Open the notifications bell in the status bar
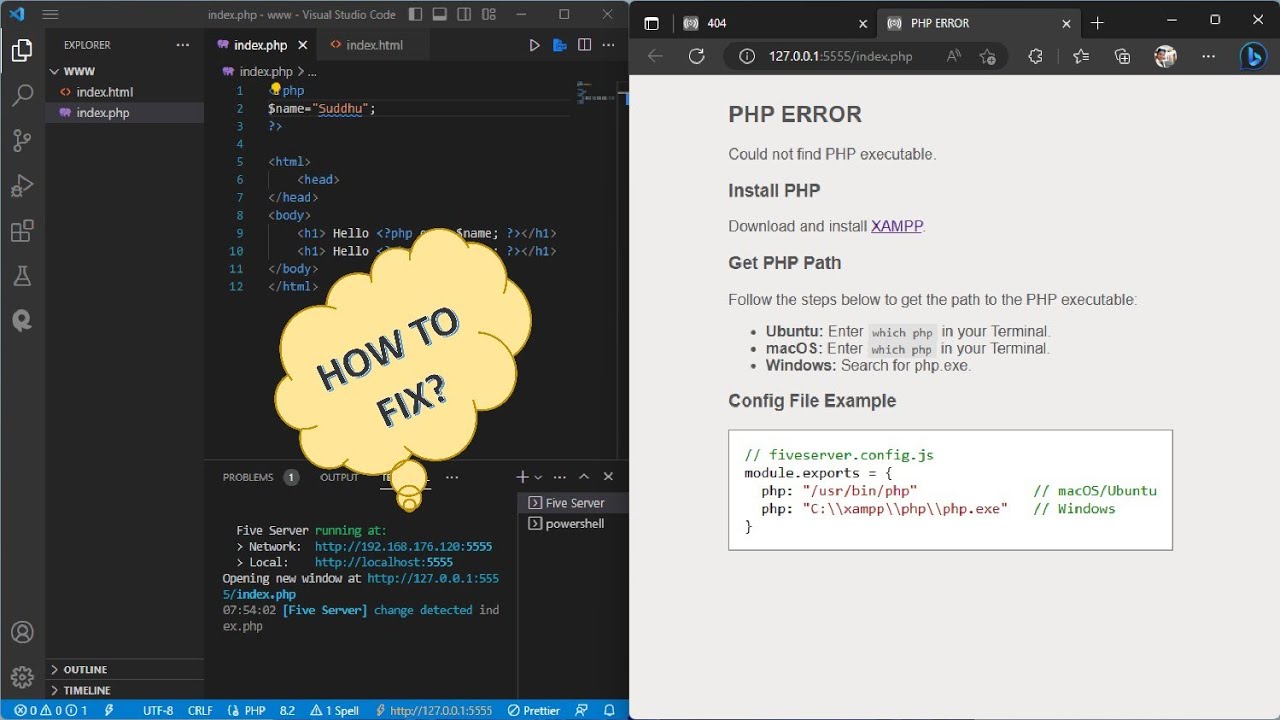This screenshot has width=1280, height=720. pos(609,710)
